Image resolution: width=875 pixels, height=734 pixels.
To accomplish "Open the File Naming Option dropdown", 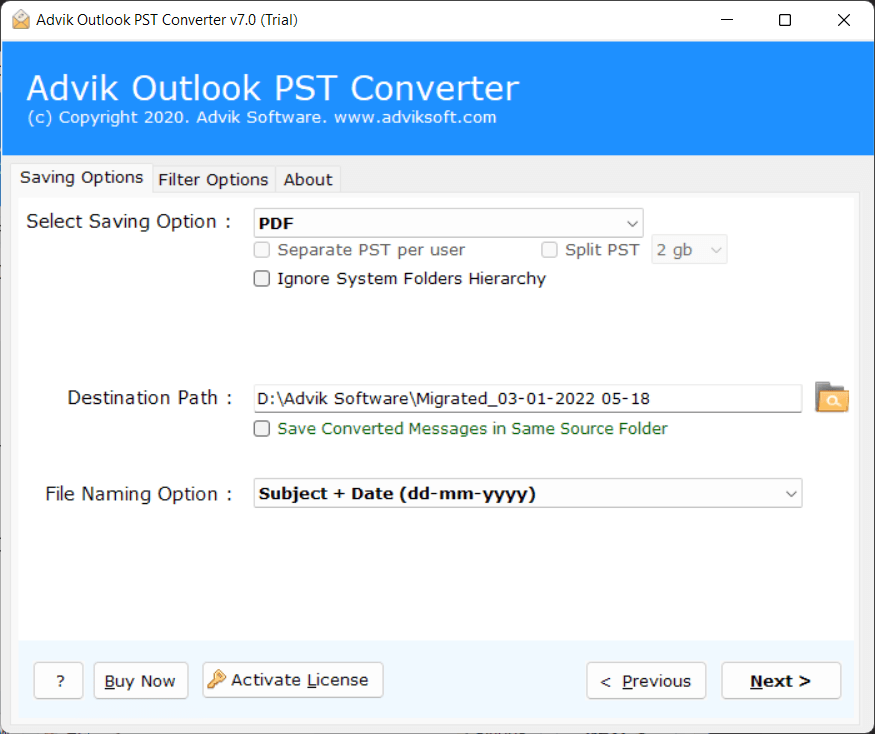I will (x=791, y=493).
